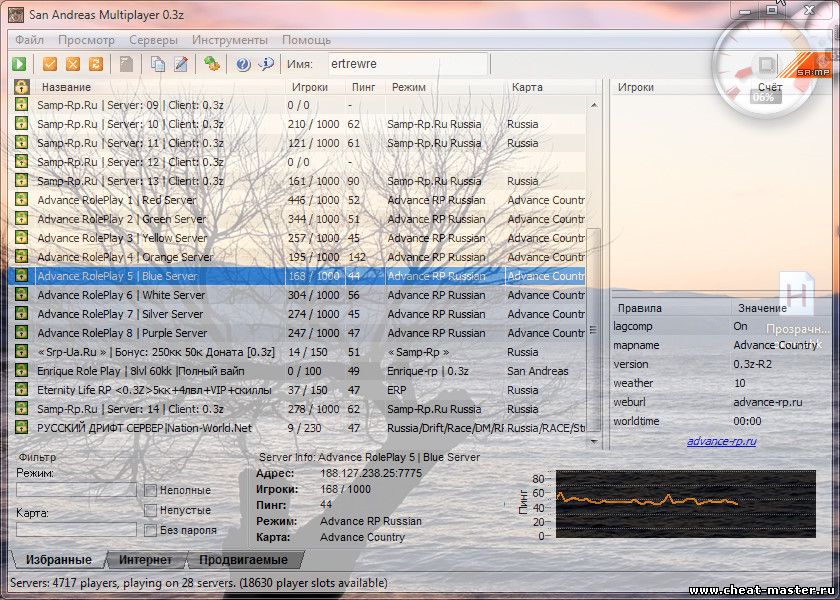Enable the Неполные filter checkbox

click(150, 491)
